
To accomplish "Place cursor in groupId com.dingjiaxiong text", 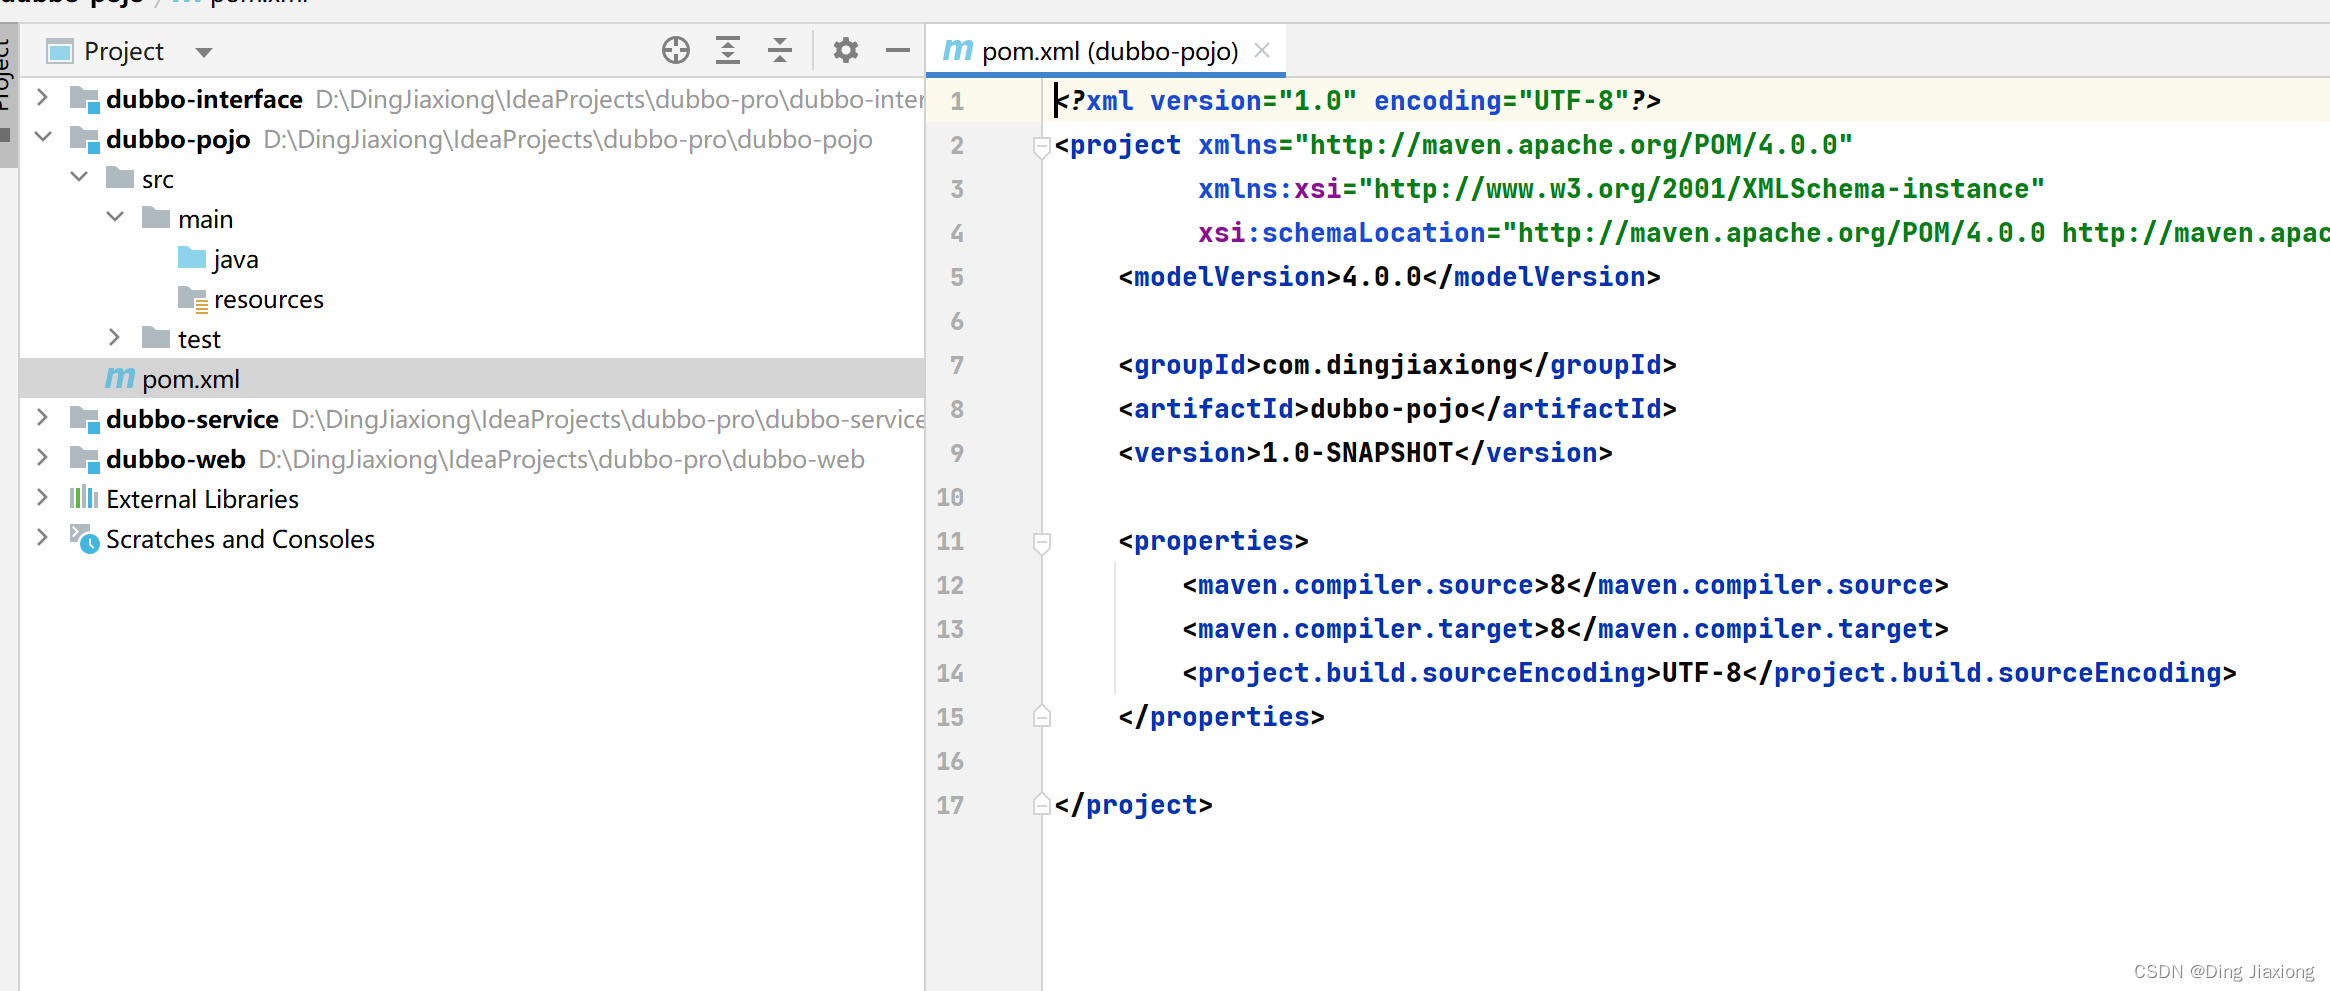I will [1390, 365].
